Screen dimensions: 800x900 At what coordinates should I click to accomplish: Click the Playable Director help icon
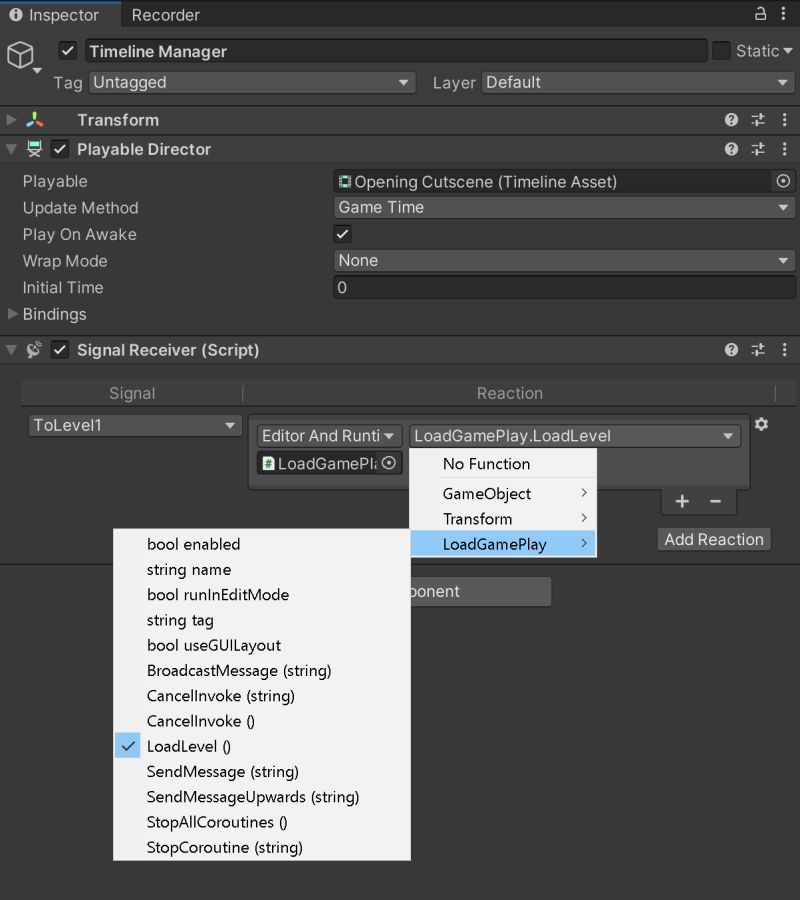point(731,148)
